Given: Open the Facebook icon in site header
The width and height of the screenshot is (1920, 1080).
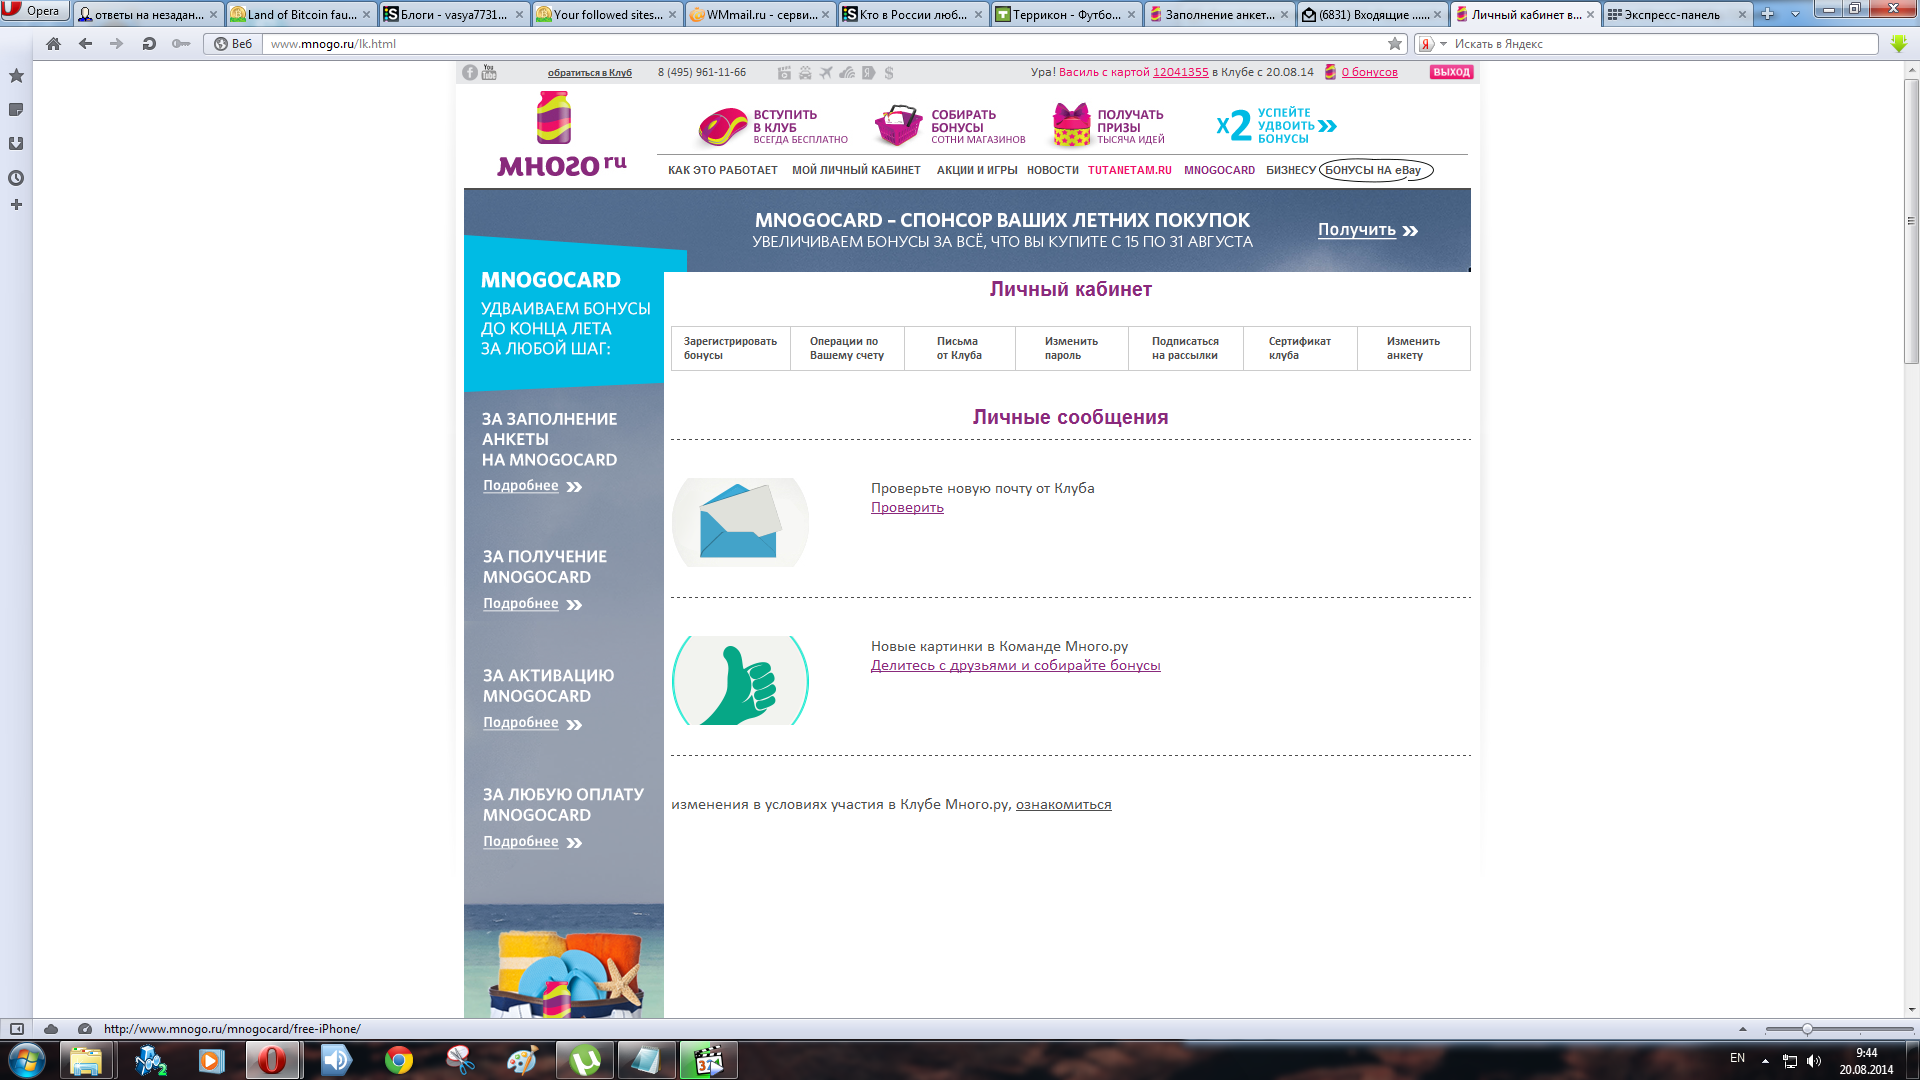Looking at the screenshot, I should coord(470,72).
